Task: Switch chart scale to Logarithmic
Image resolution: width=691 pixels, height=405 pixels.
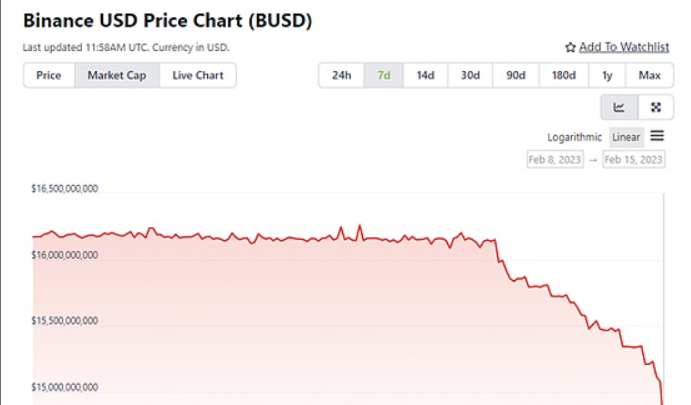Action: pos(575,137)
